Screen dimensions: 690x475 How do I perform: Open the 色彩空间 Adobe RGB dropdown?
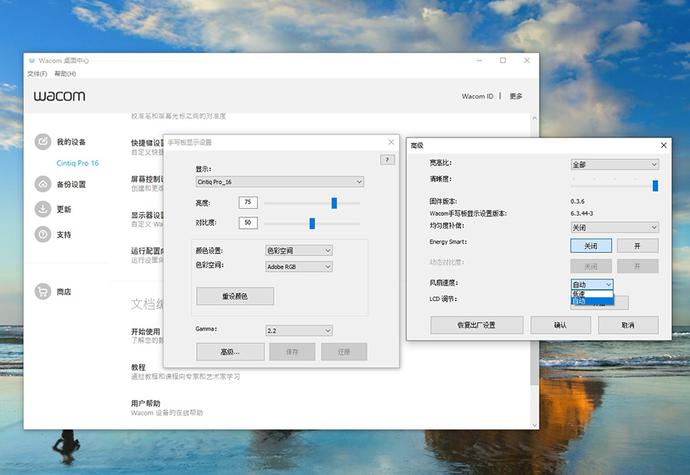point(299,266)
